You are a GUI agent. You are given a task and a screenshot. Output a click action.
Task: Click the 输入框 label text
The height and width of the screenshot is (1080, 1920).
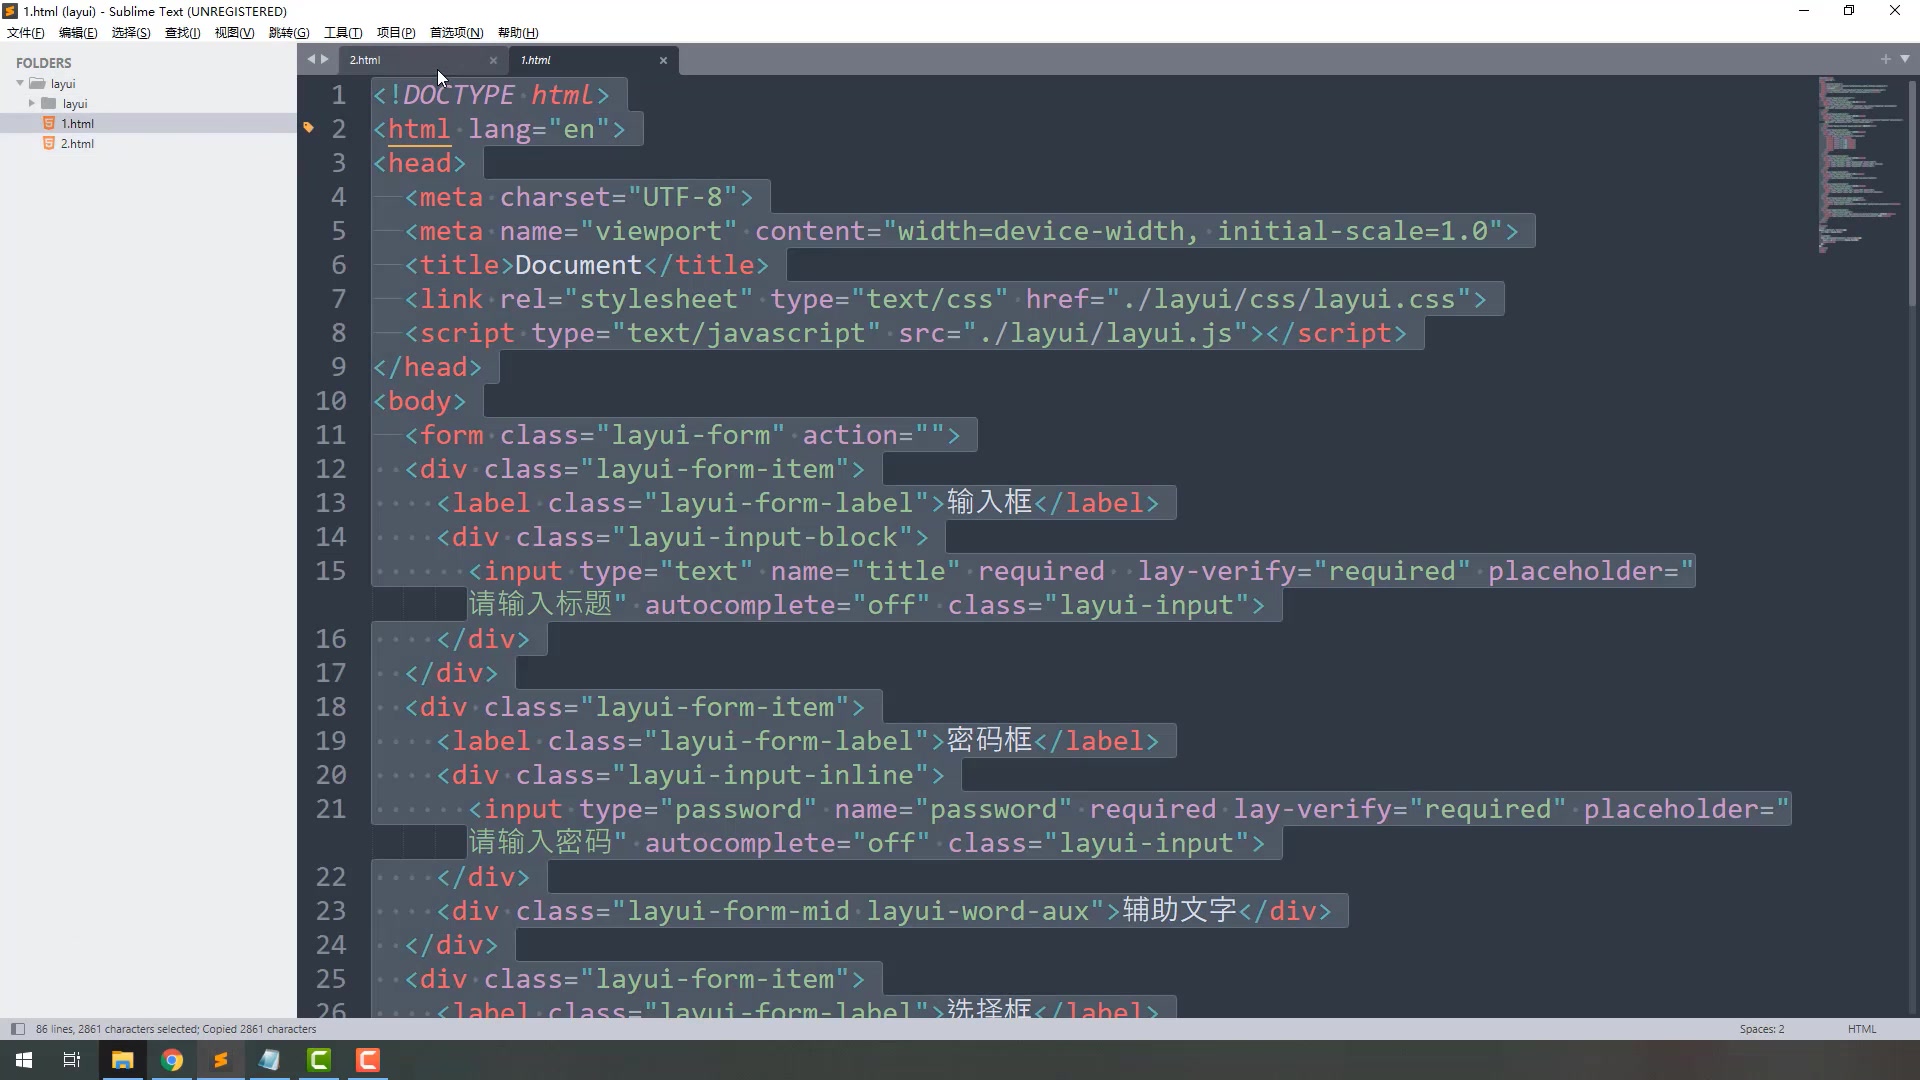click(x=989, y=502)
